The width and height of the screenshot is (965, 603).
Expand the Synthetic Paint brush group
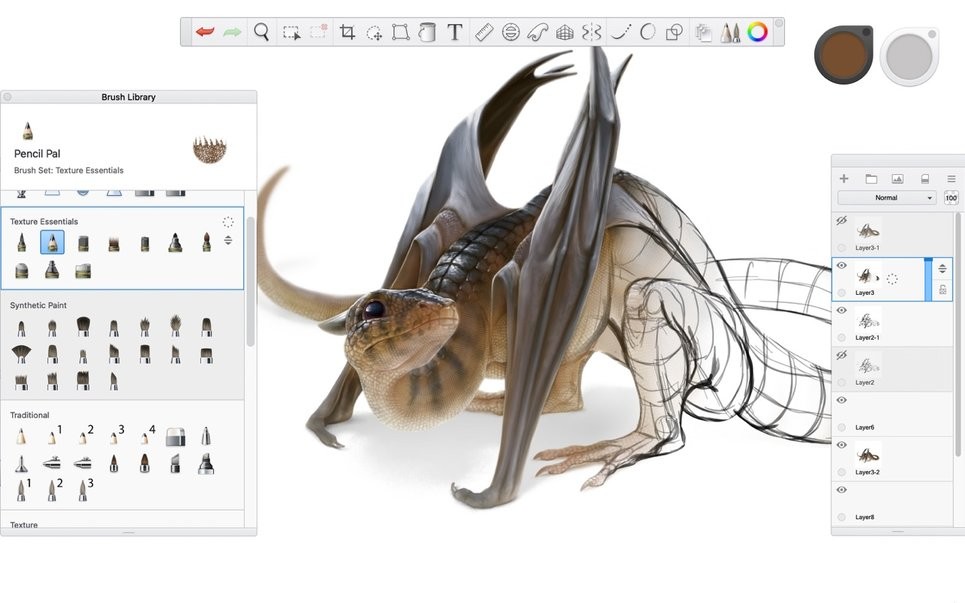(x=38, y=305)
